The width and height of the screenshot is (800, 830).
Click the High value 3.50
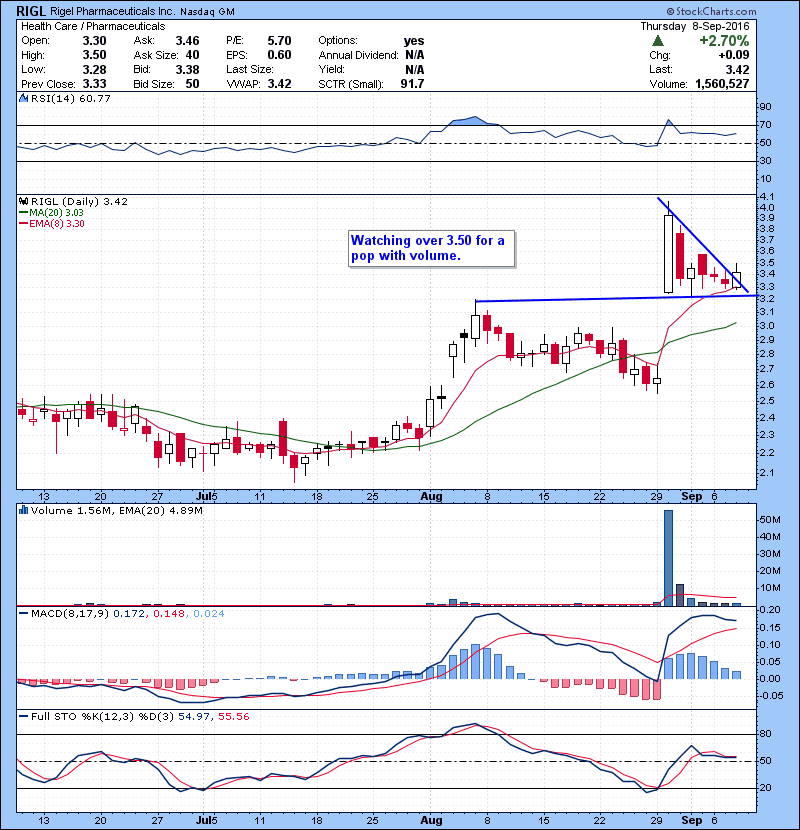[94, 55]
